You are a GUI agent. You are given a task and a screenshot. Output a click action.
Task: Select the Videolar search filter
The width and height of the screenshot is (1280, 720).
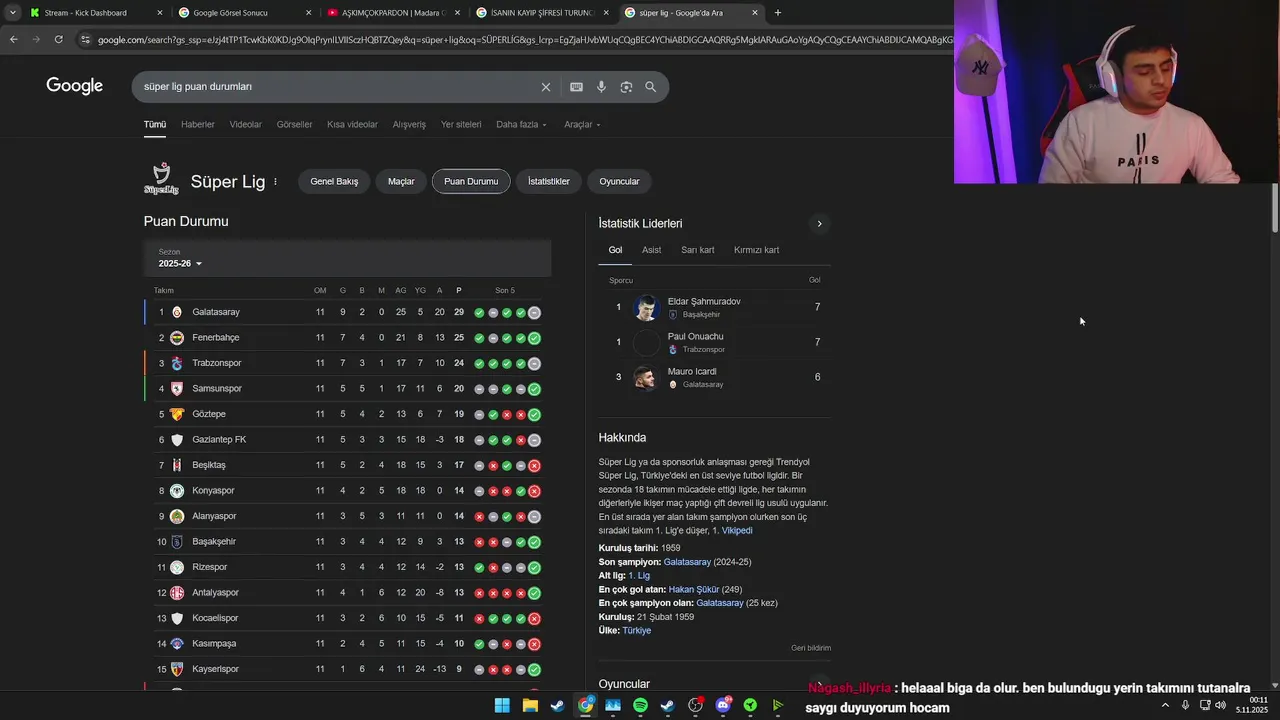tap(246, 125)
